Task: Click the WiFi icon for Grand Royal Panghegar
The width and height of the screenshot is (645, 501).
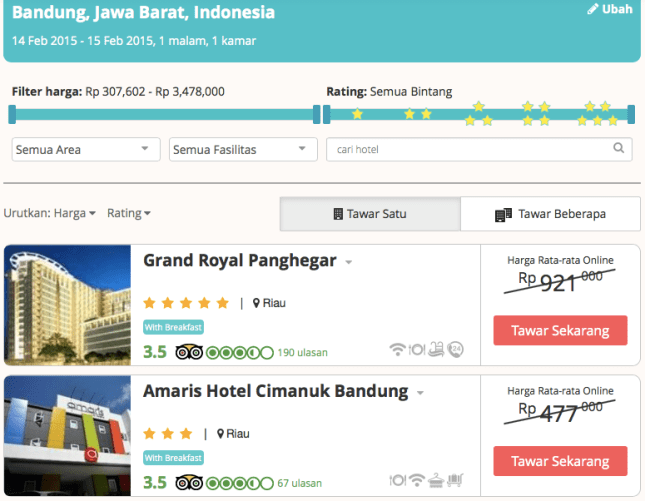Action: coord(397,350)
